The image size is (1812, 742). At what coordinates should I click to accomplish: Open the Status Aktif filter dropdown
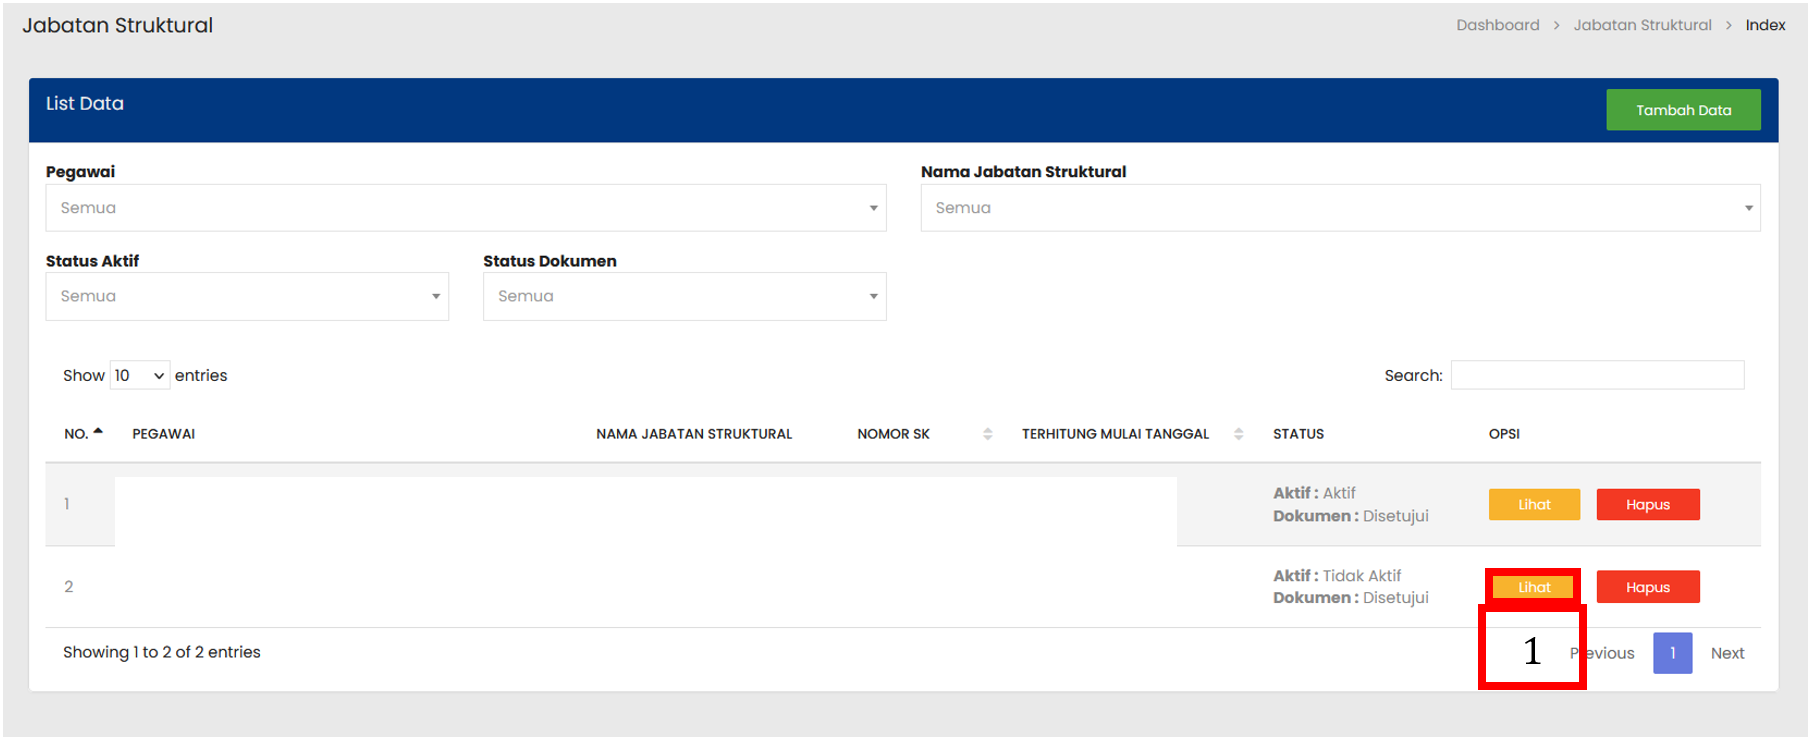(247, 297)
